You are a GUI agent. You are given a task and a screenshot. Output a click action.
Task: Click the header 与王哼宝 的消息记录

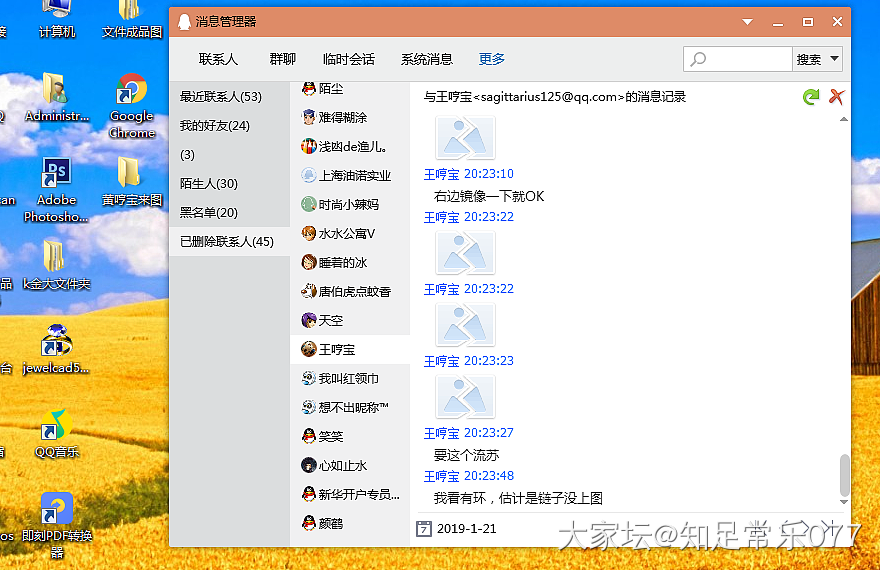pyautogui.click(x=554, y=96)
